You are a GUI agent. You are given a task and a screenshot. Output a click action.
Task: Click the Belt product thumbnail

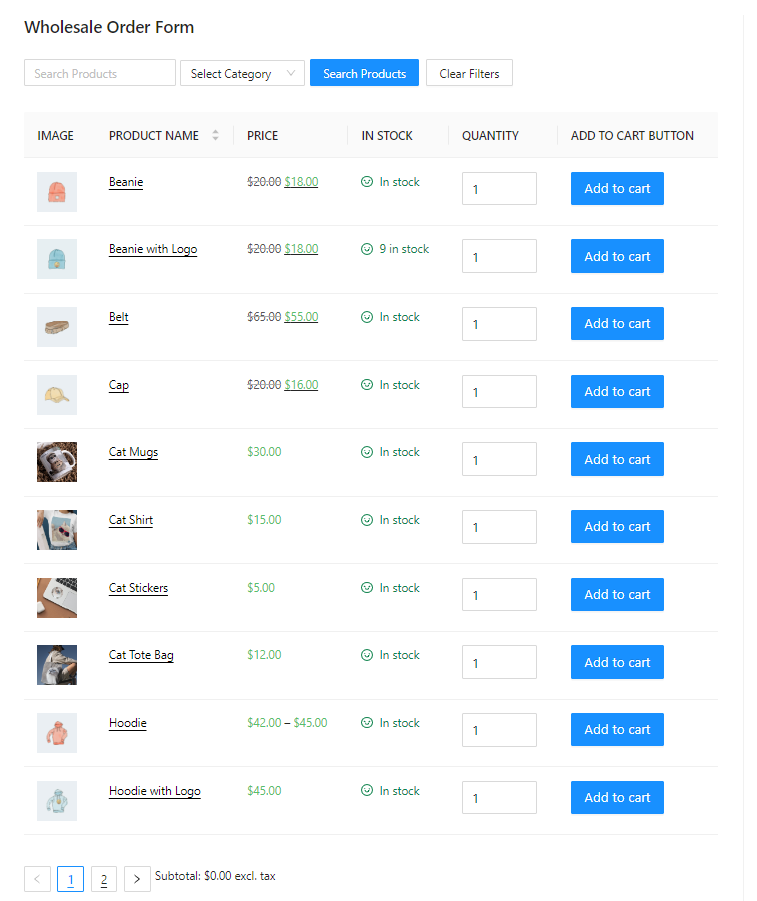click(57, 326)
